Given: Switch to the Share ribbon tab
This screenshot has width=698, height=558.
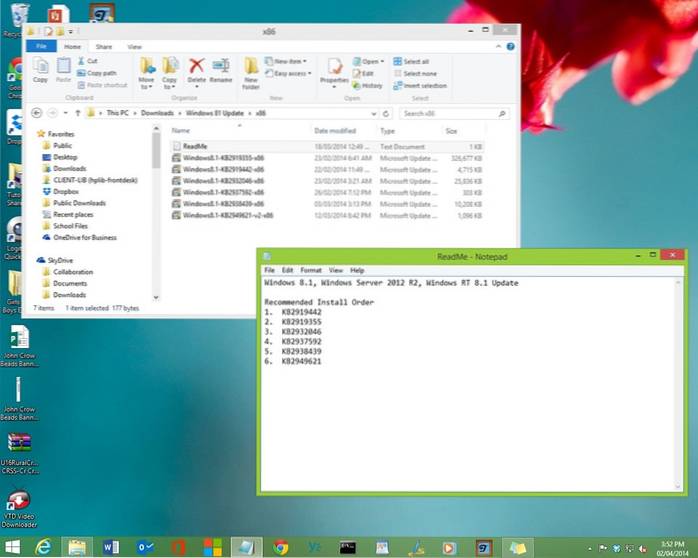Looking at the screenshot, I should (104, 47).
